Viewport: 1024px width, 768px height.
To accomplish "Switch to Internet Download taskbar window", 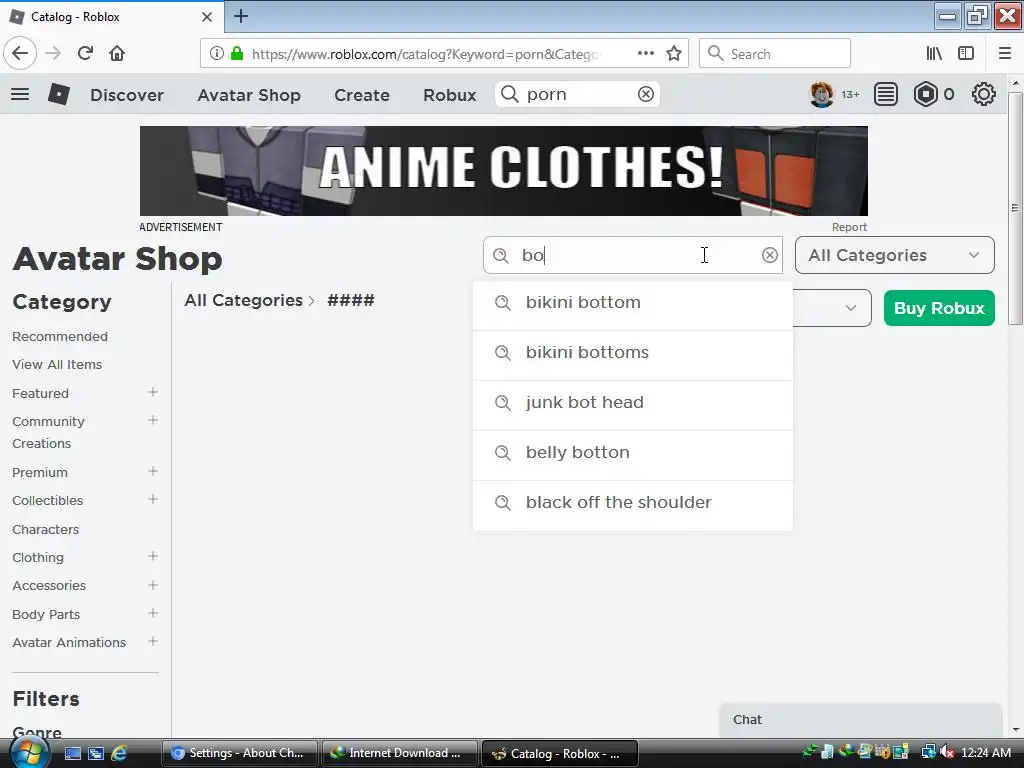I will (399, 753).
